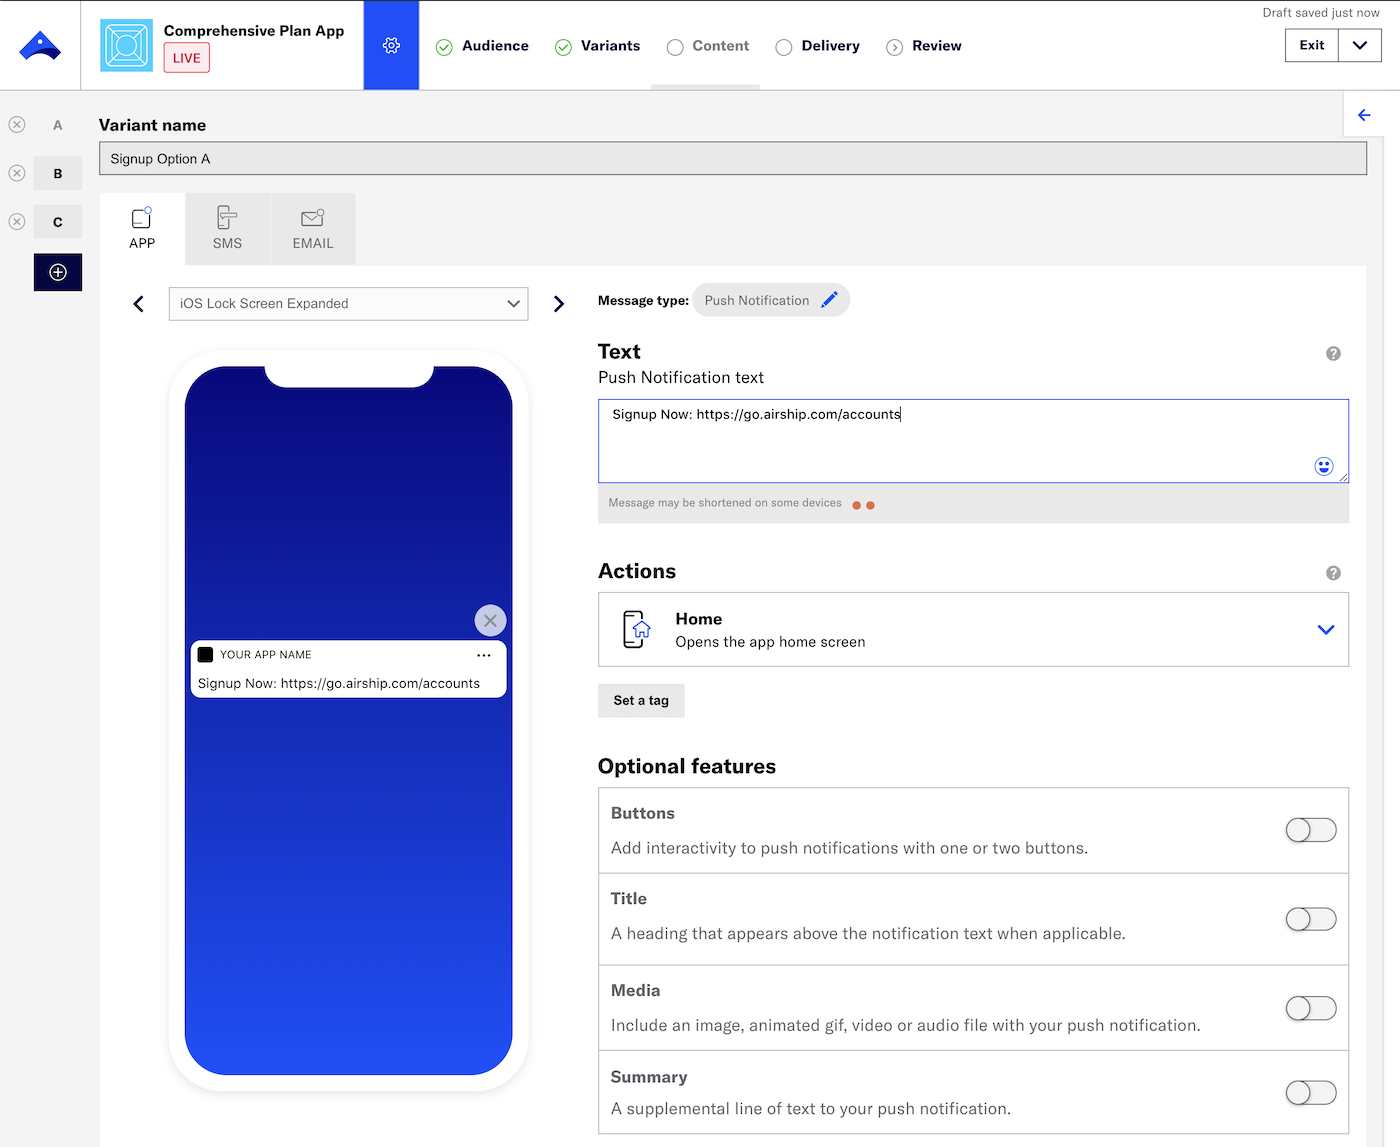This screenshot has height=1147, width=1400.
Task: Click the Exit button
Action: point(1312,45)
